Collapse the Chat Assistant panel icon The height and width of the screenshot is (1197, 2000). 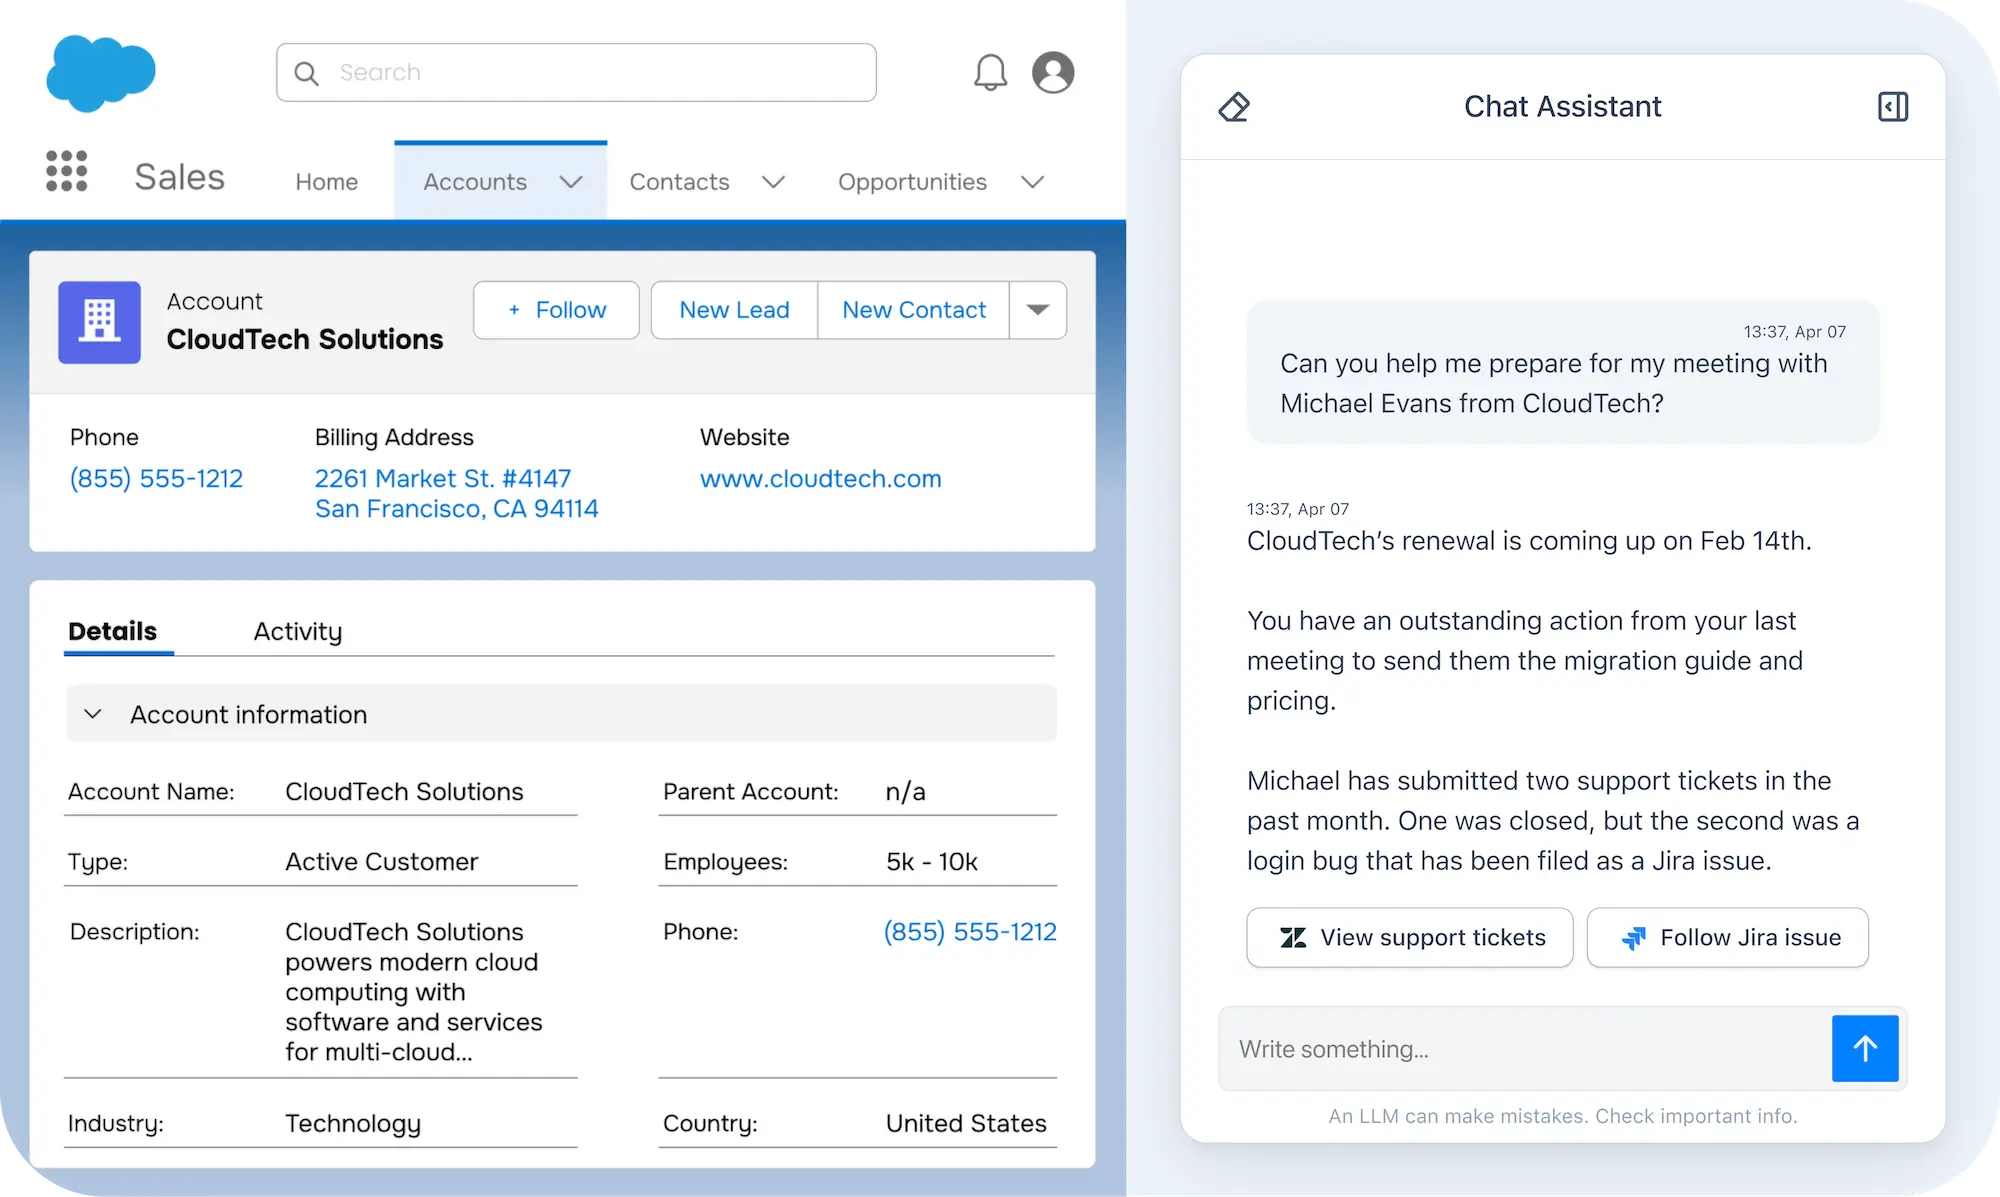1893,107
